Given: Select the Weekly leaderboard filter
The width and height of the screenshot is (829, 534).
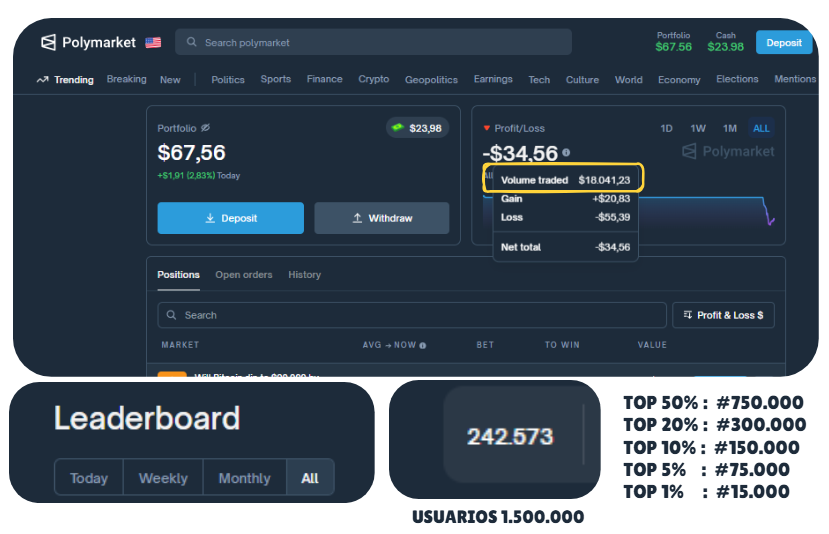Looking at the screenshot, I should pyautogui.click(x=163, y=477).
